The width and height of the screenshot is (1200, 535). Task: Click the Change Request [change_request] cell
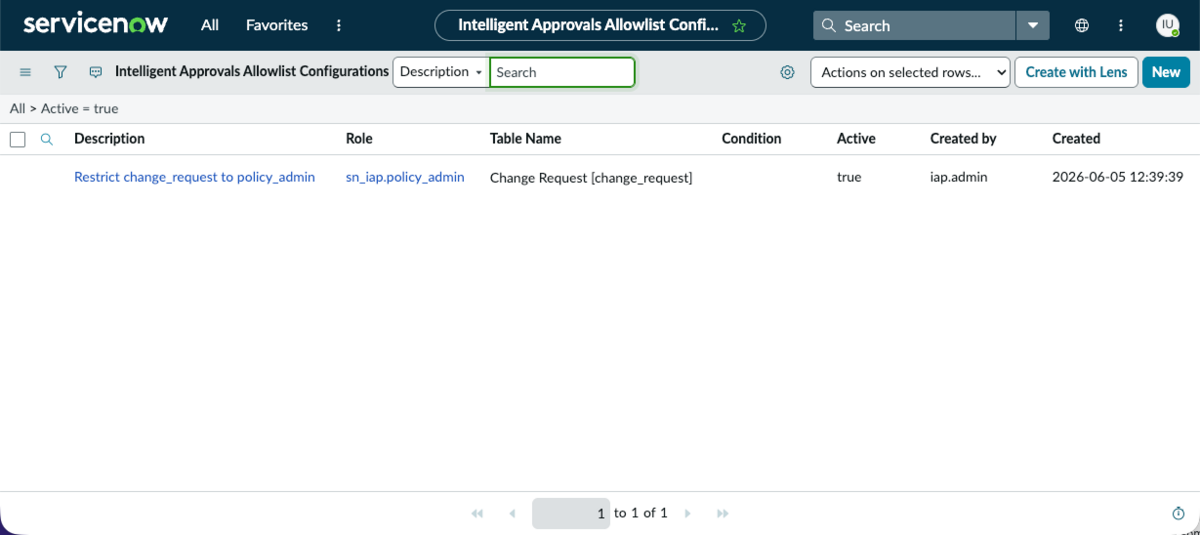click(x=591, y=178)
